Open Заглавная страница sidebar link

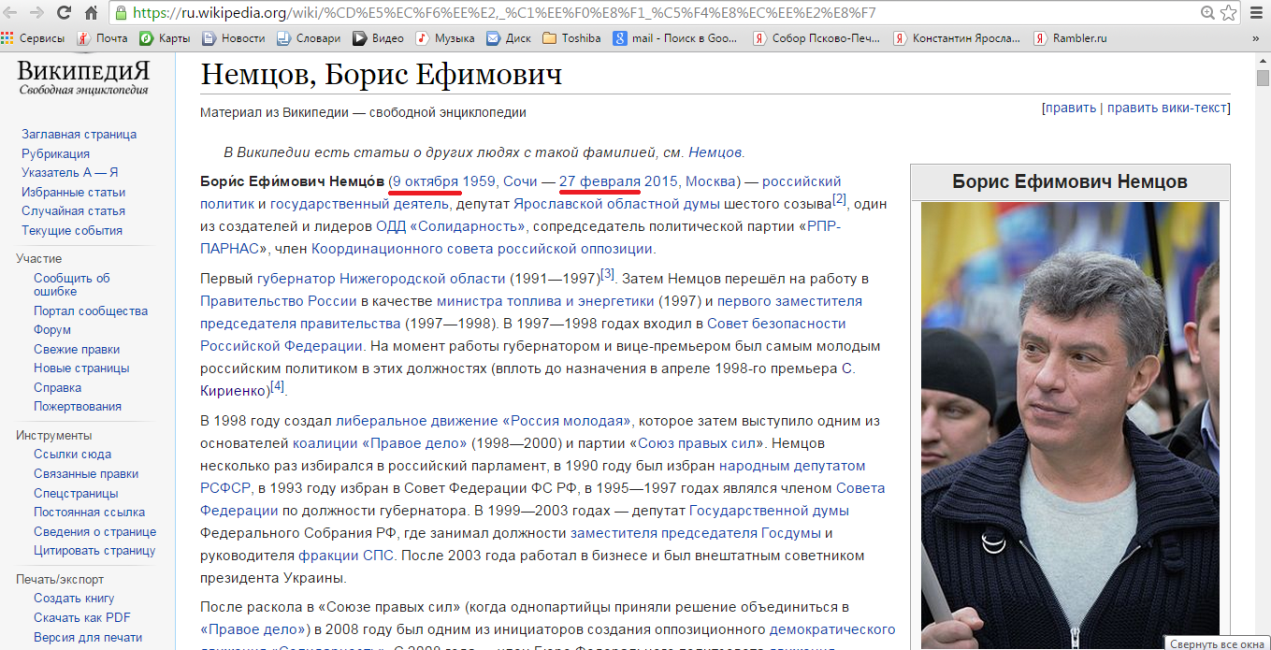79,134
